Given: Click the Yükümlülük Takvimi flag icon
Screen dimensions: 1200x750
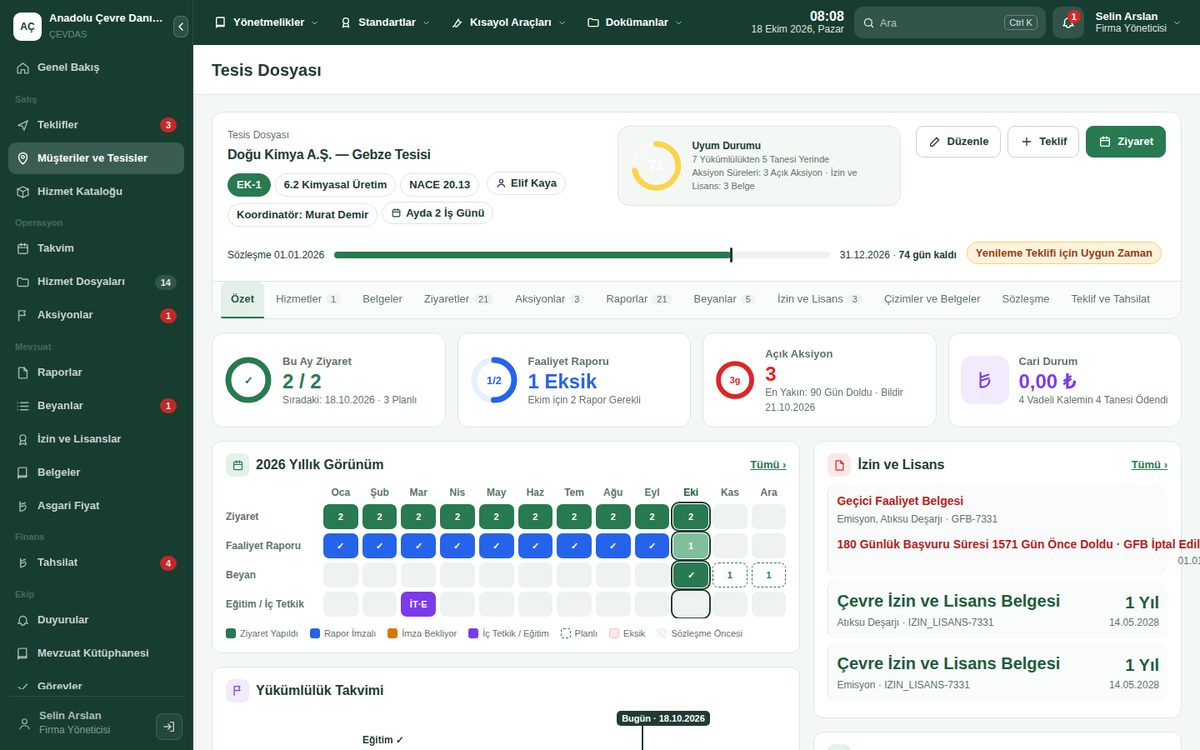Looking at the screenshot, I should click(x=237, y=690).
